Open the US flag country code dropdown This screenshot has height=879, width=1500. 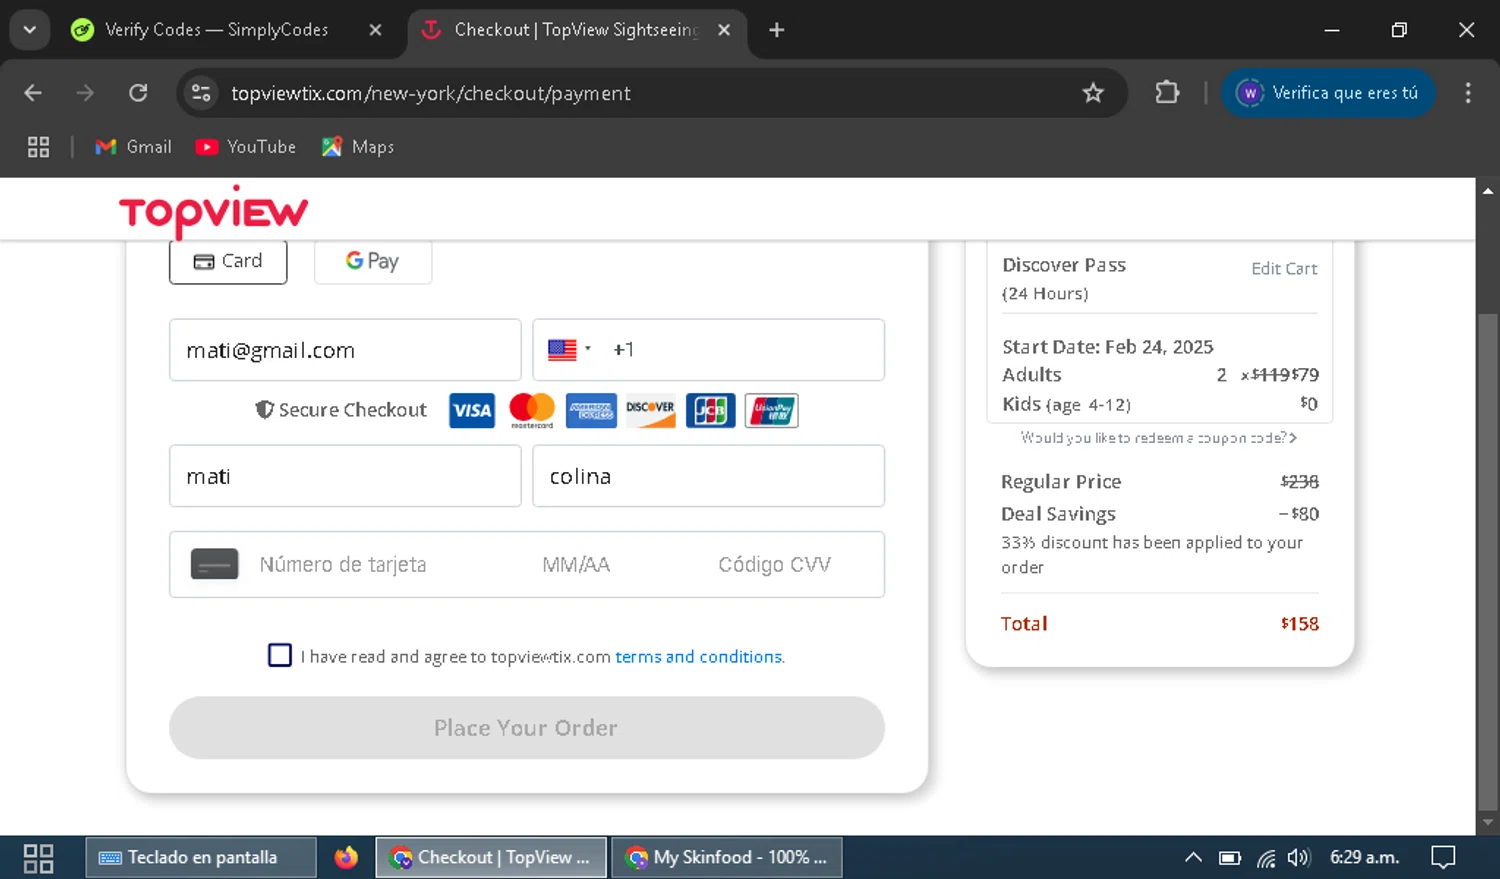pos(570,350)
